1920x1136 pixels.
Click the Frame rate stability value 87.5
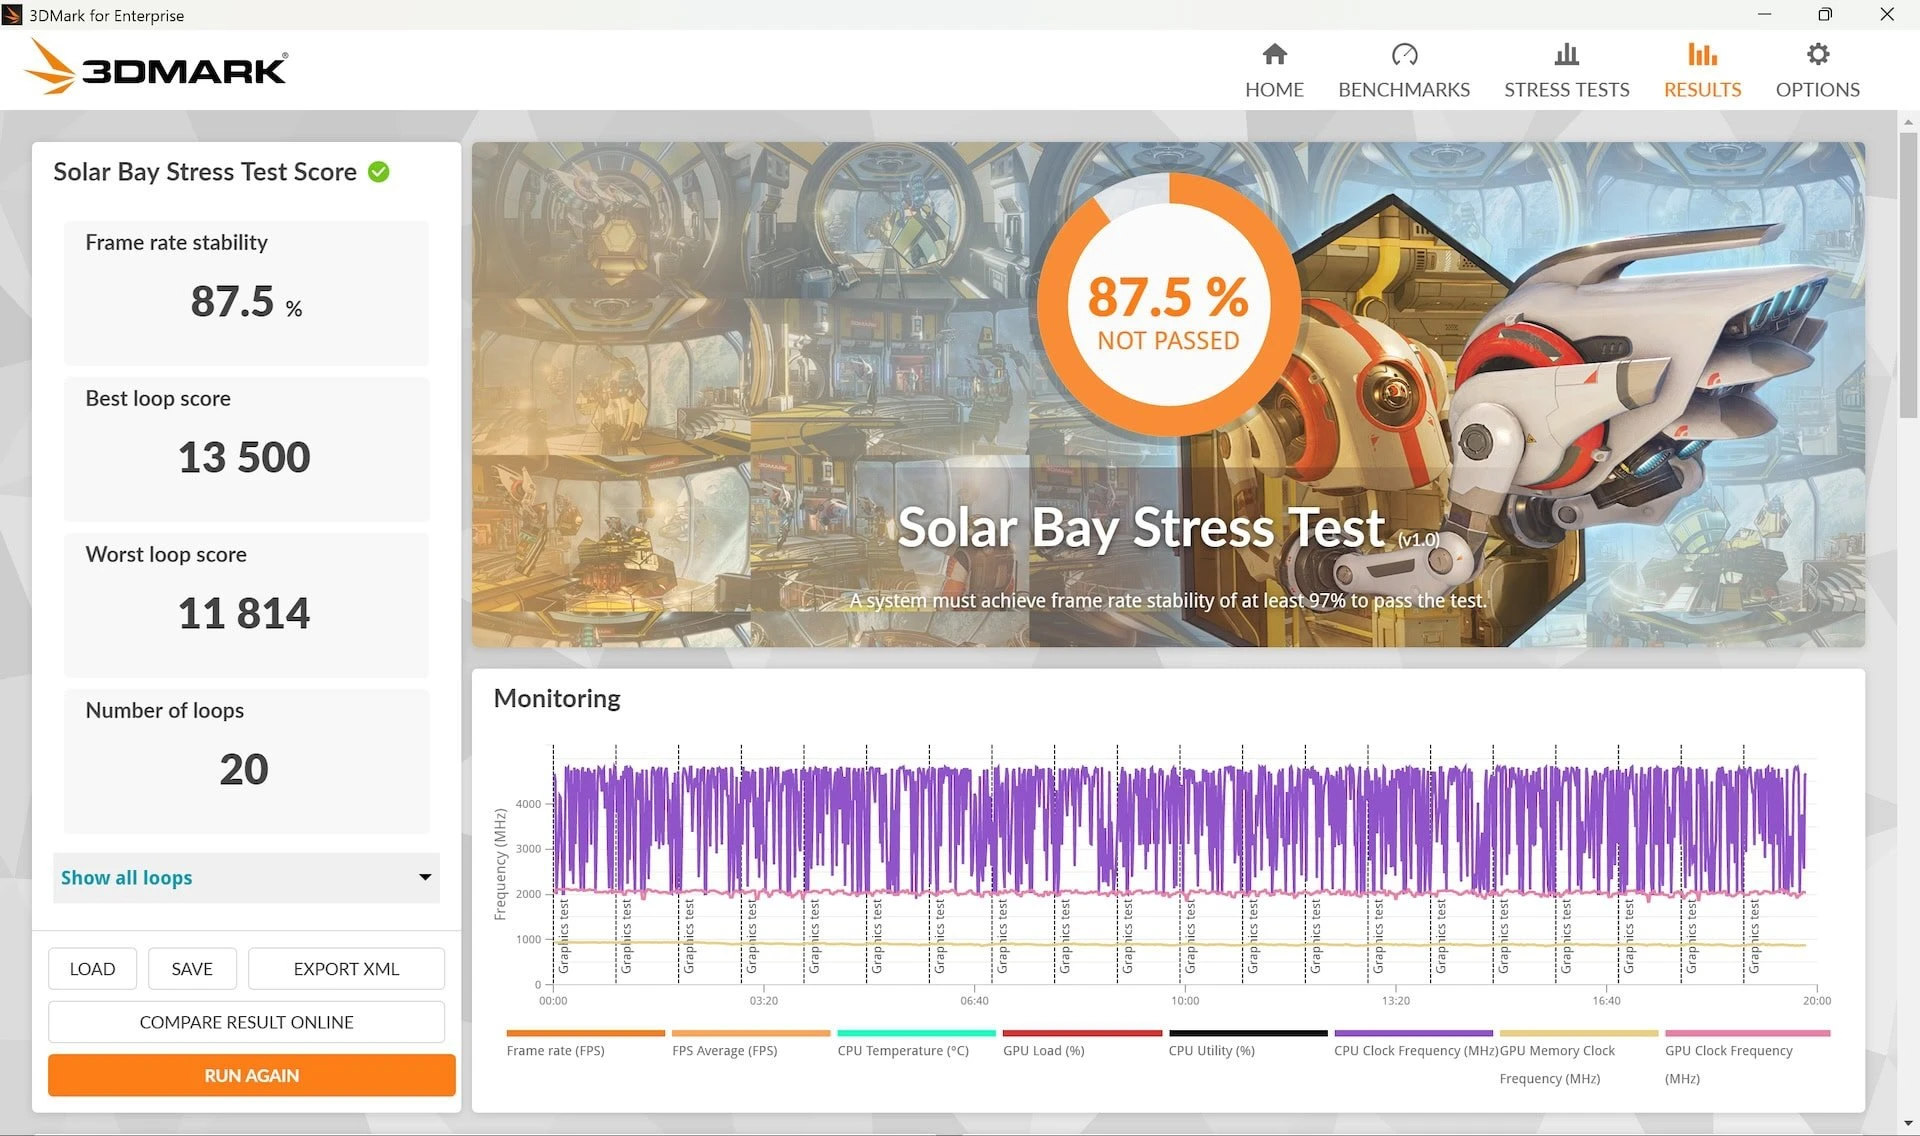click(x=232, y=301)
